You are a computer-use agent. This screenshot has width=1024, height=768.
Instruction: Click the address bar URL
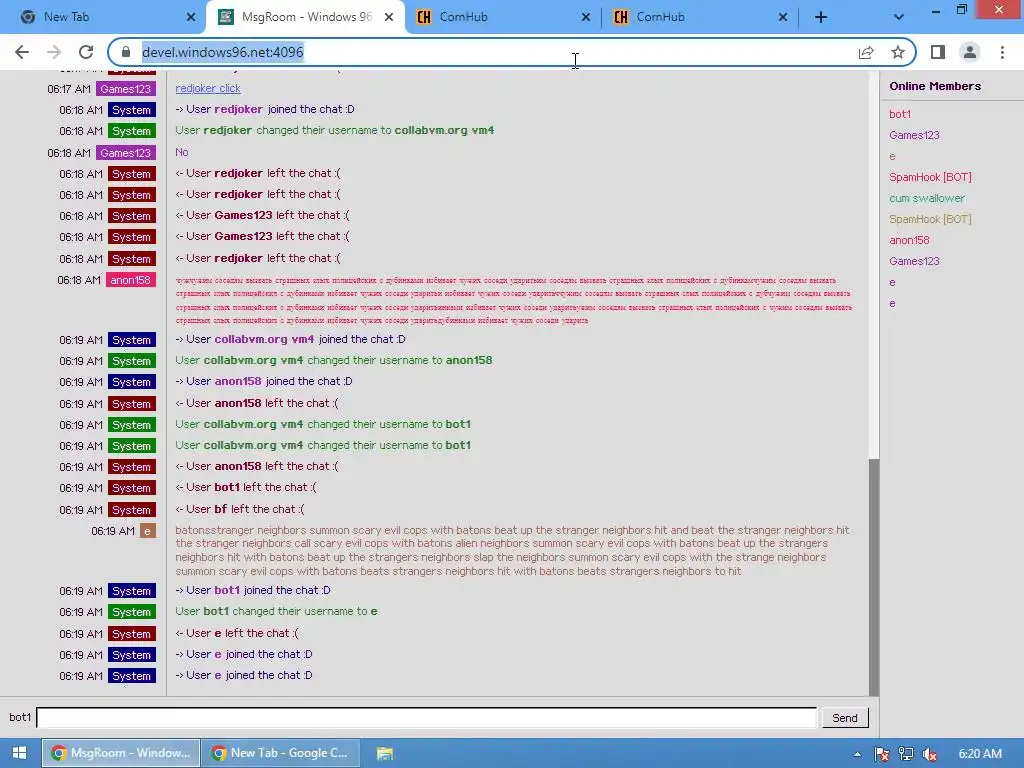pyautogui.click(x=223, y=52)
